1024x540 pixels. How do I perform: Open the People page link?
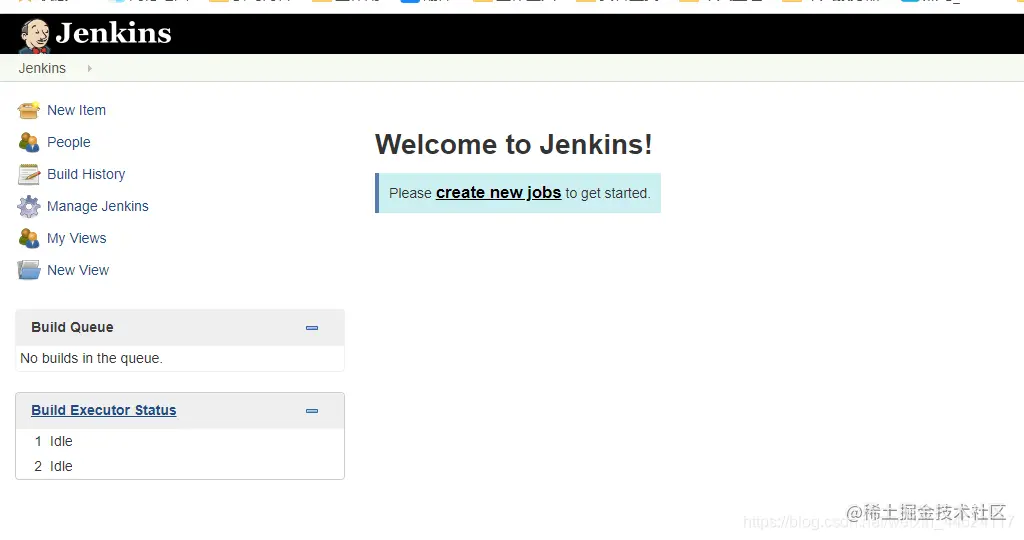click(69, 142)
